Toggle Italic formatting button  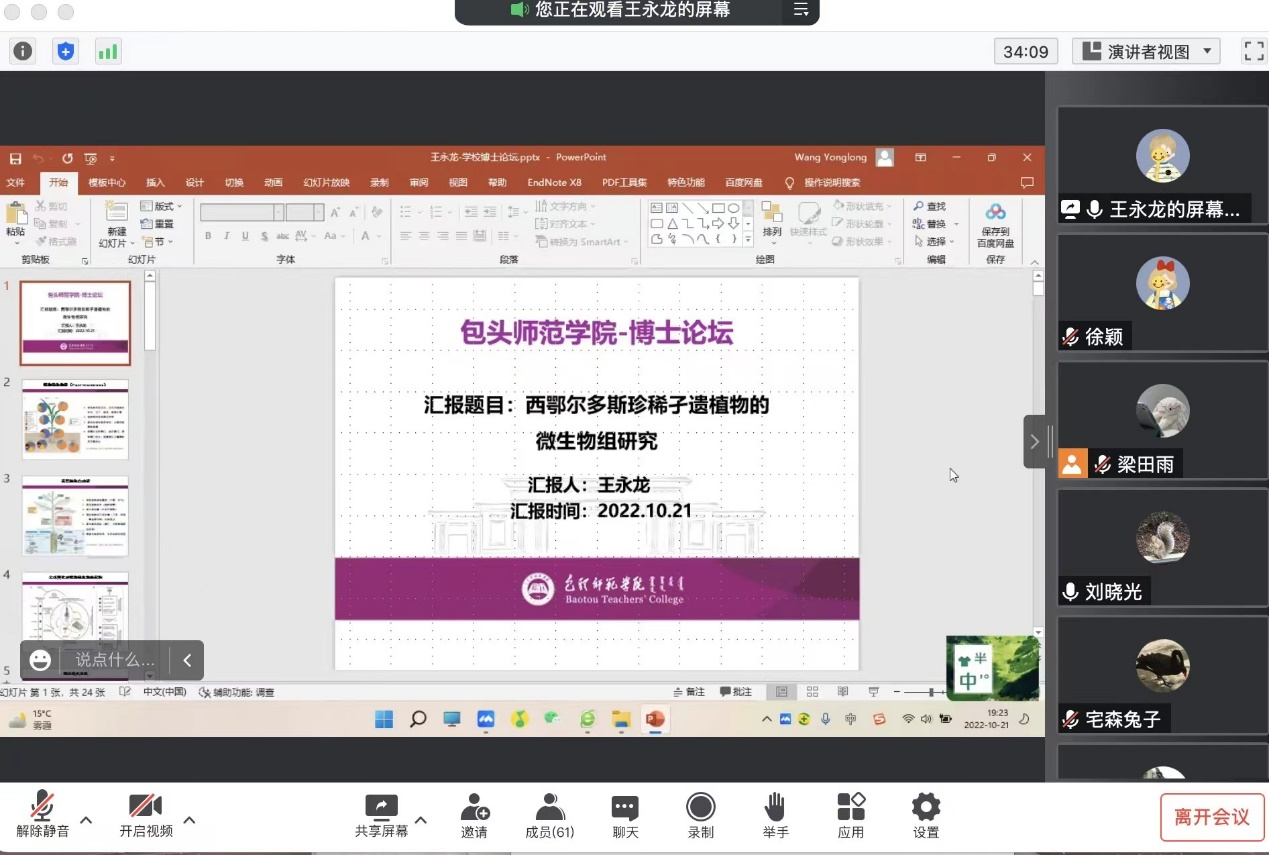tap(227, 236)
